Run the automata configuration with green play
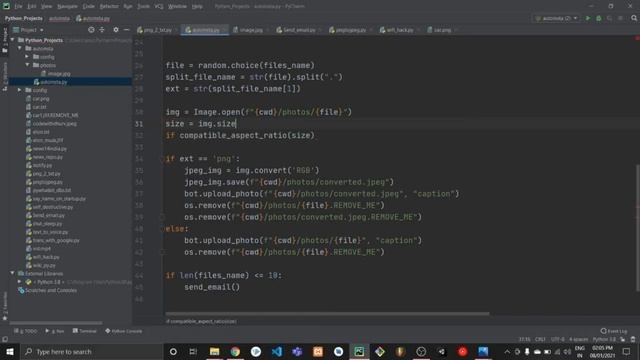 coord(588,18)
